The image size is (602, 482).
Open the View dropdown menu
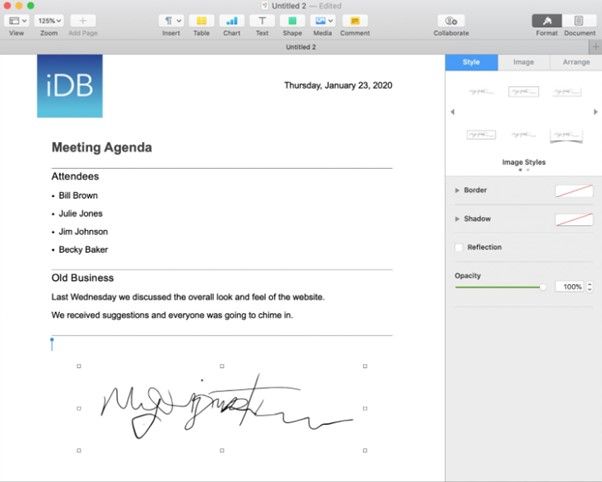point(17,20)
